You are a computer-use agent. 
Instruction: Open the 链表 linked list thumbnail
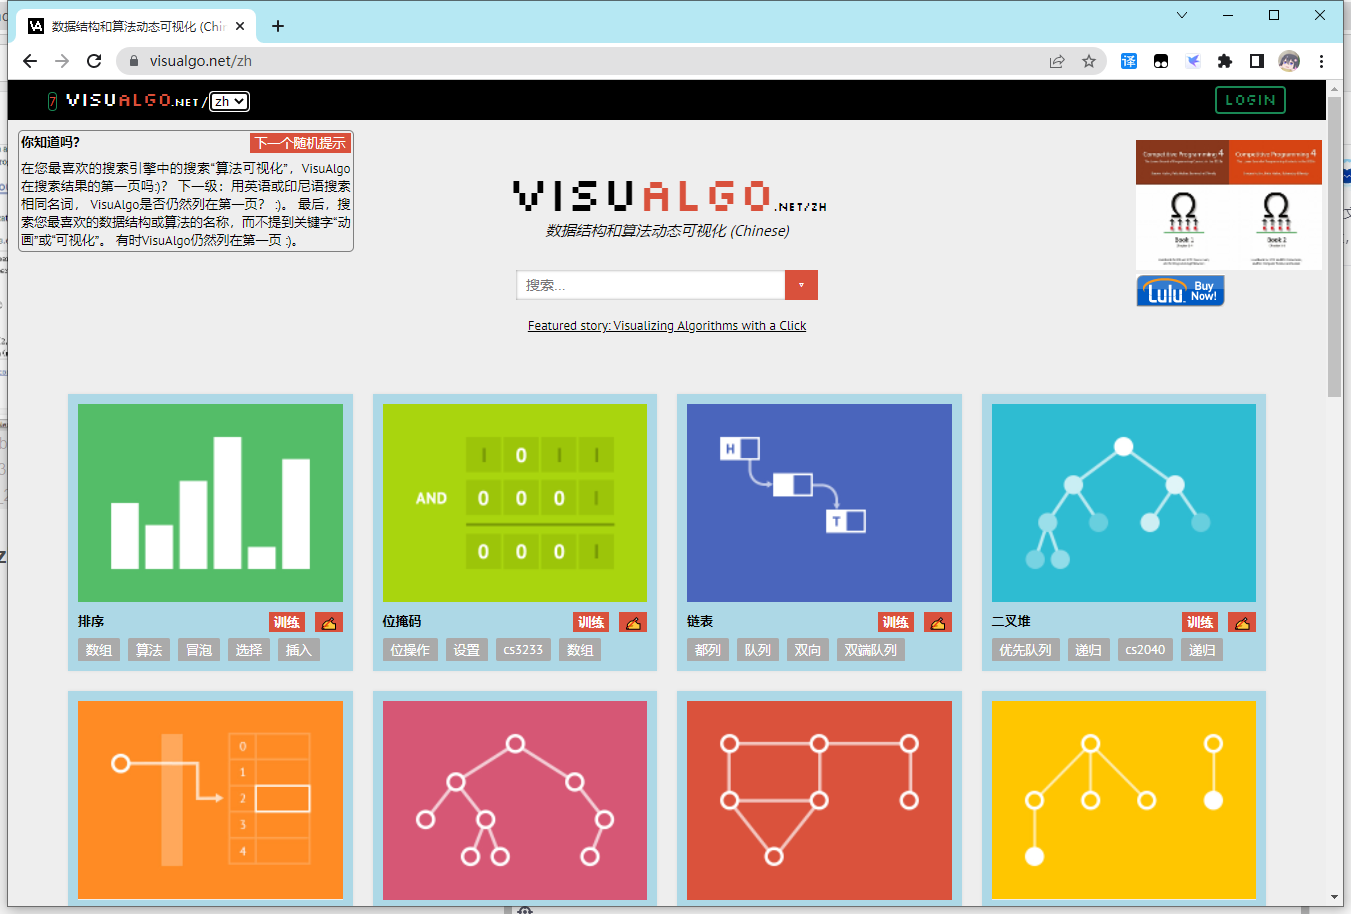819,503
